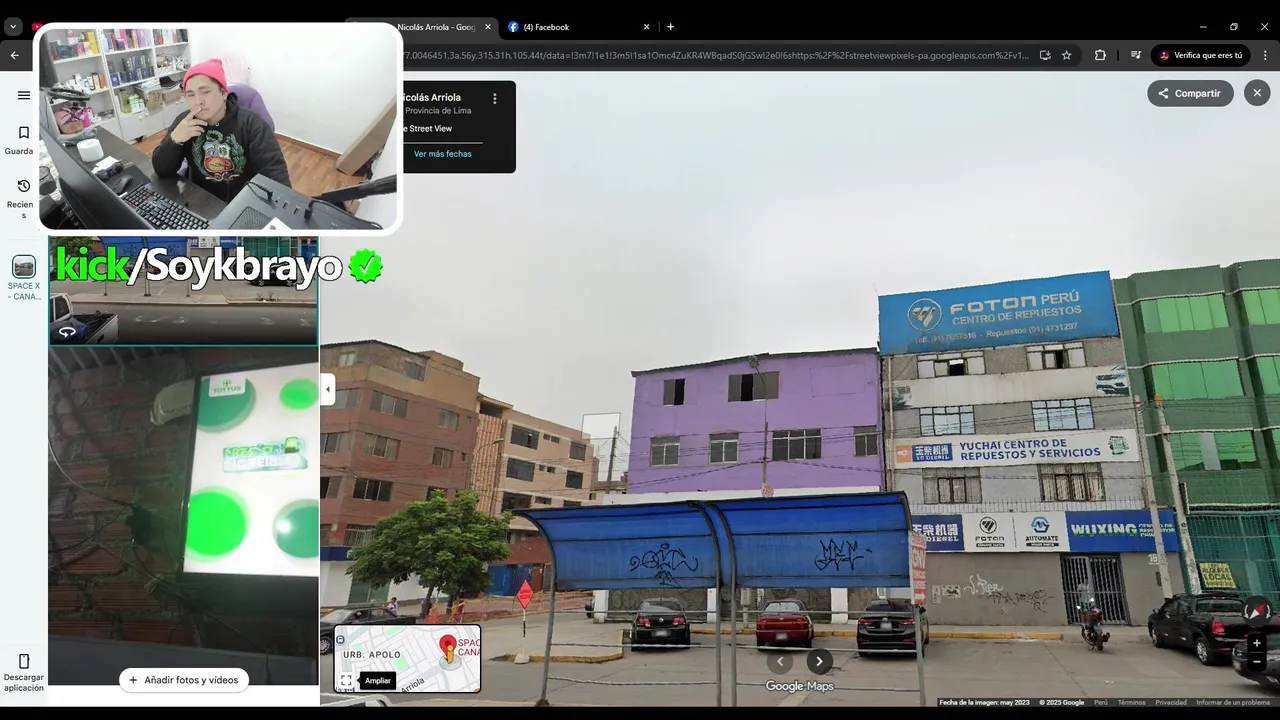Open the Extensions puzzle icon
Viewport: 1280px width, 720px height.
(x=1100, y=55)
